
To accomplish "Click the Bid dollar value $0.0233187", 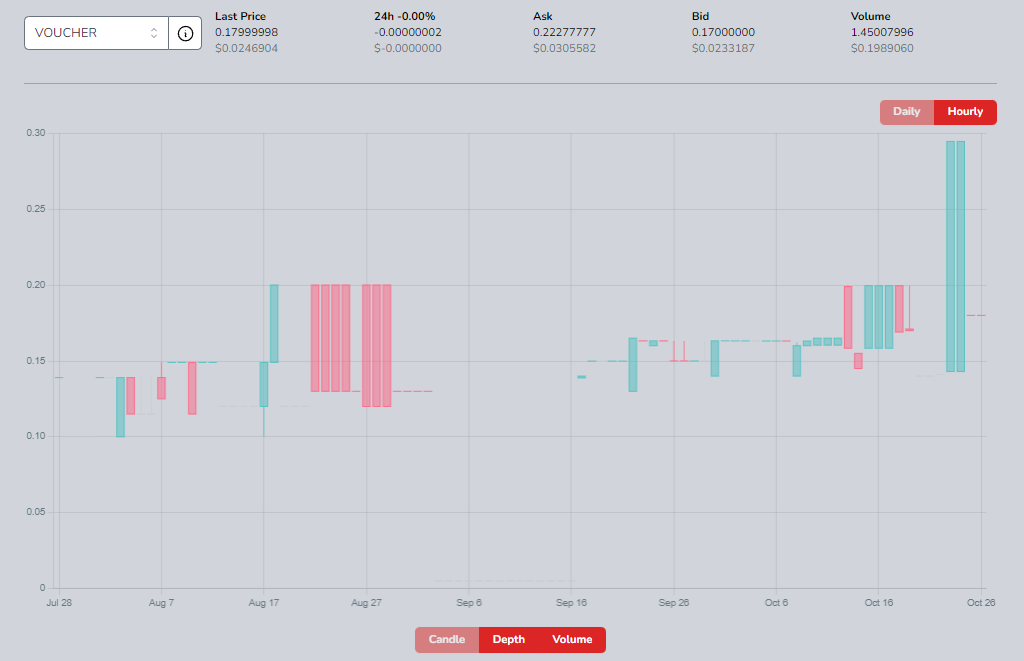I will point(724,48).
